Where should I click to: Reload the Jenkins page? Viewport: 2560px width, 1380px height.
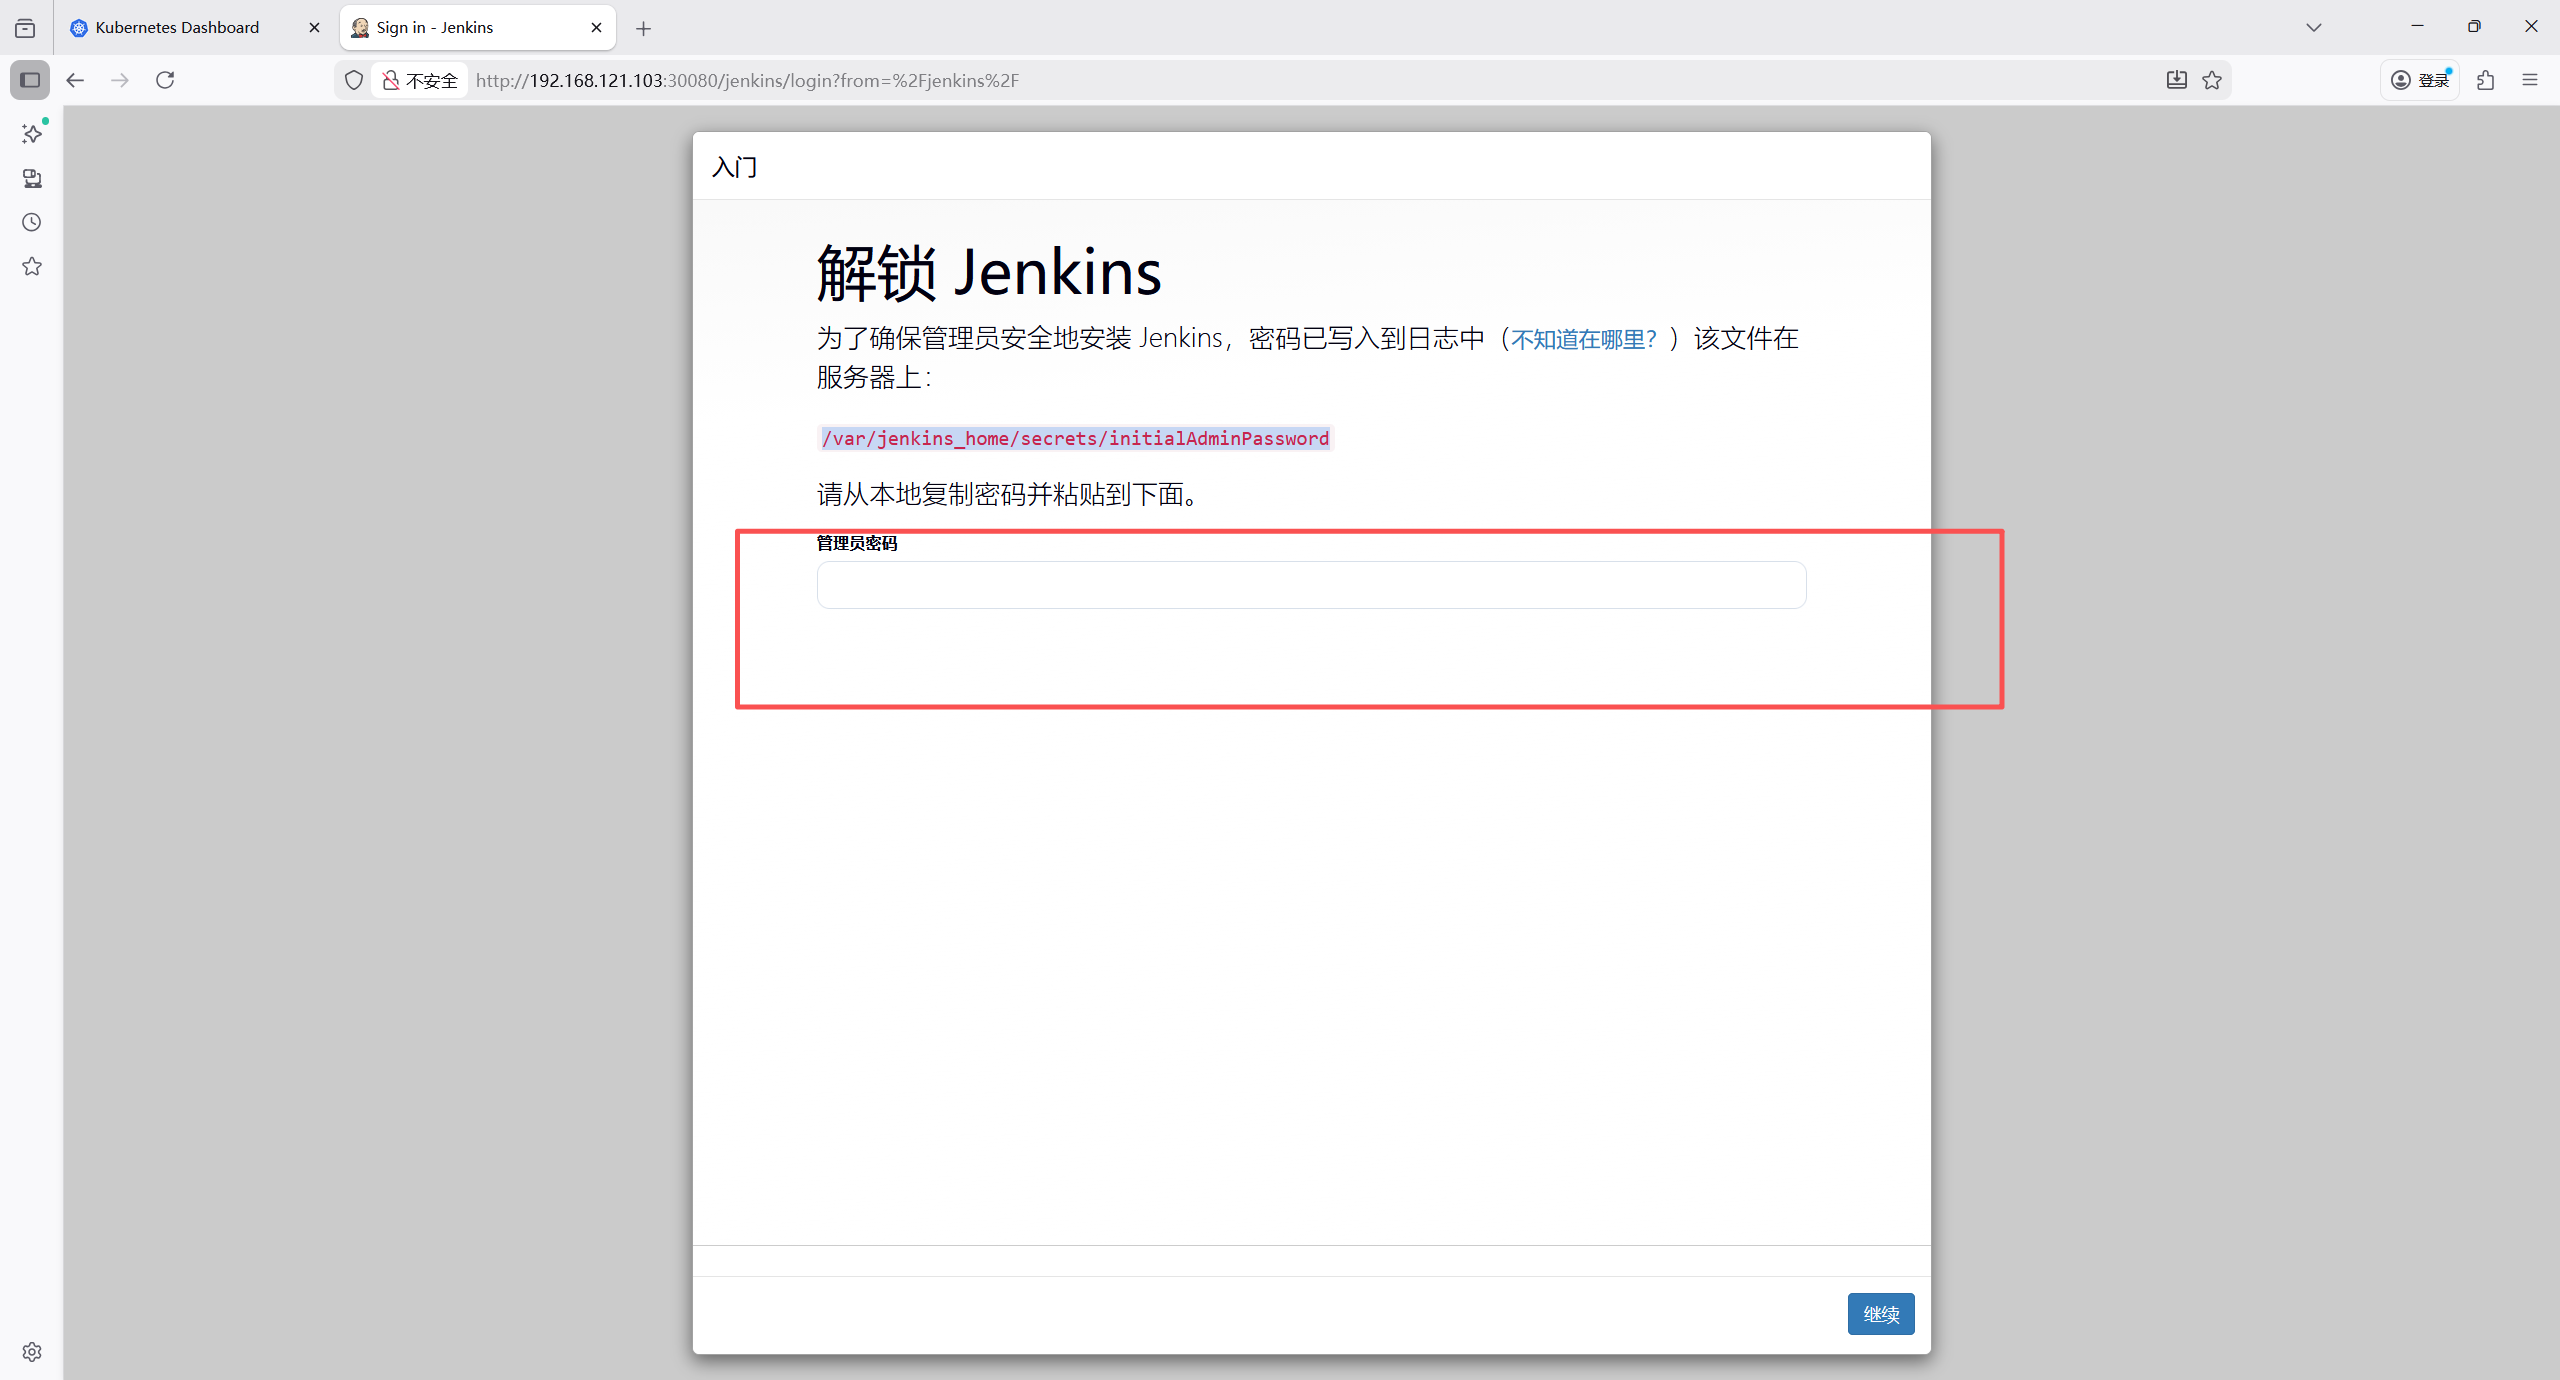(x=165, y=80)
